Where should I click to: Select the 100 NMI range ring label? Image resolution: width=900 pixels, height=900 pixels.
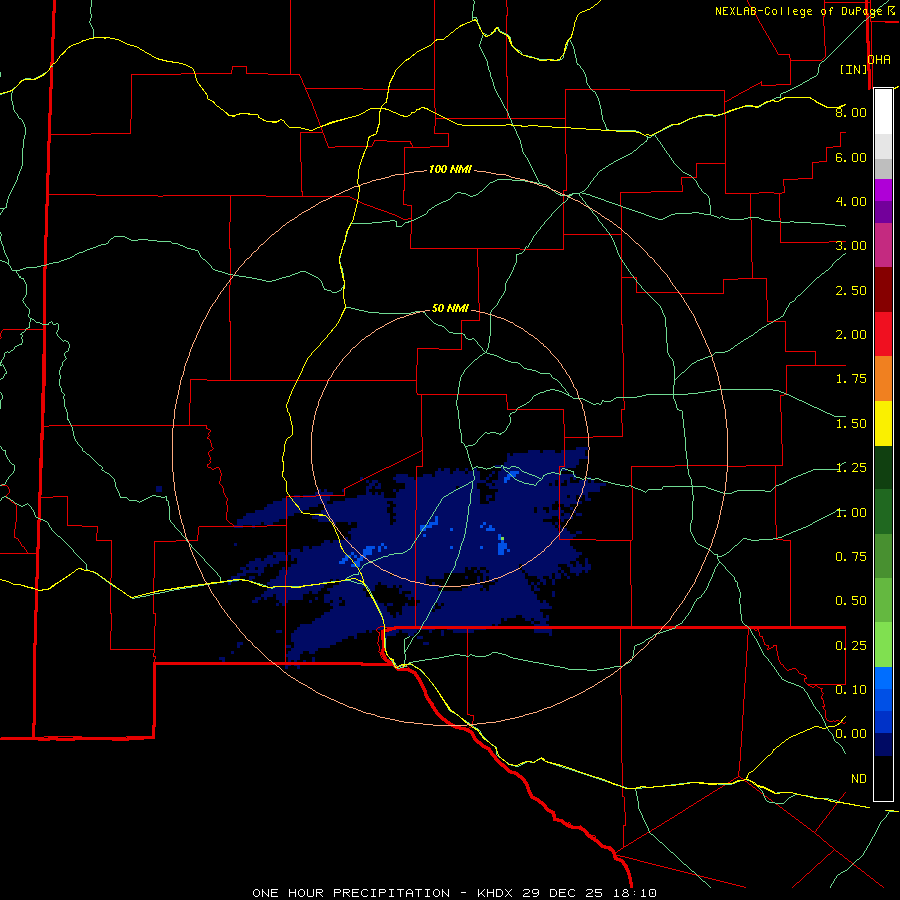[x=450, y=169]
